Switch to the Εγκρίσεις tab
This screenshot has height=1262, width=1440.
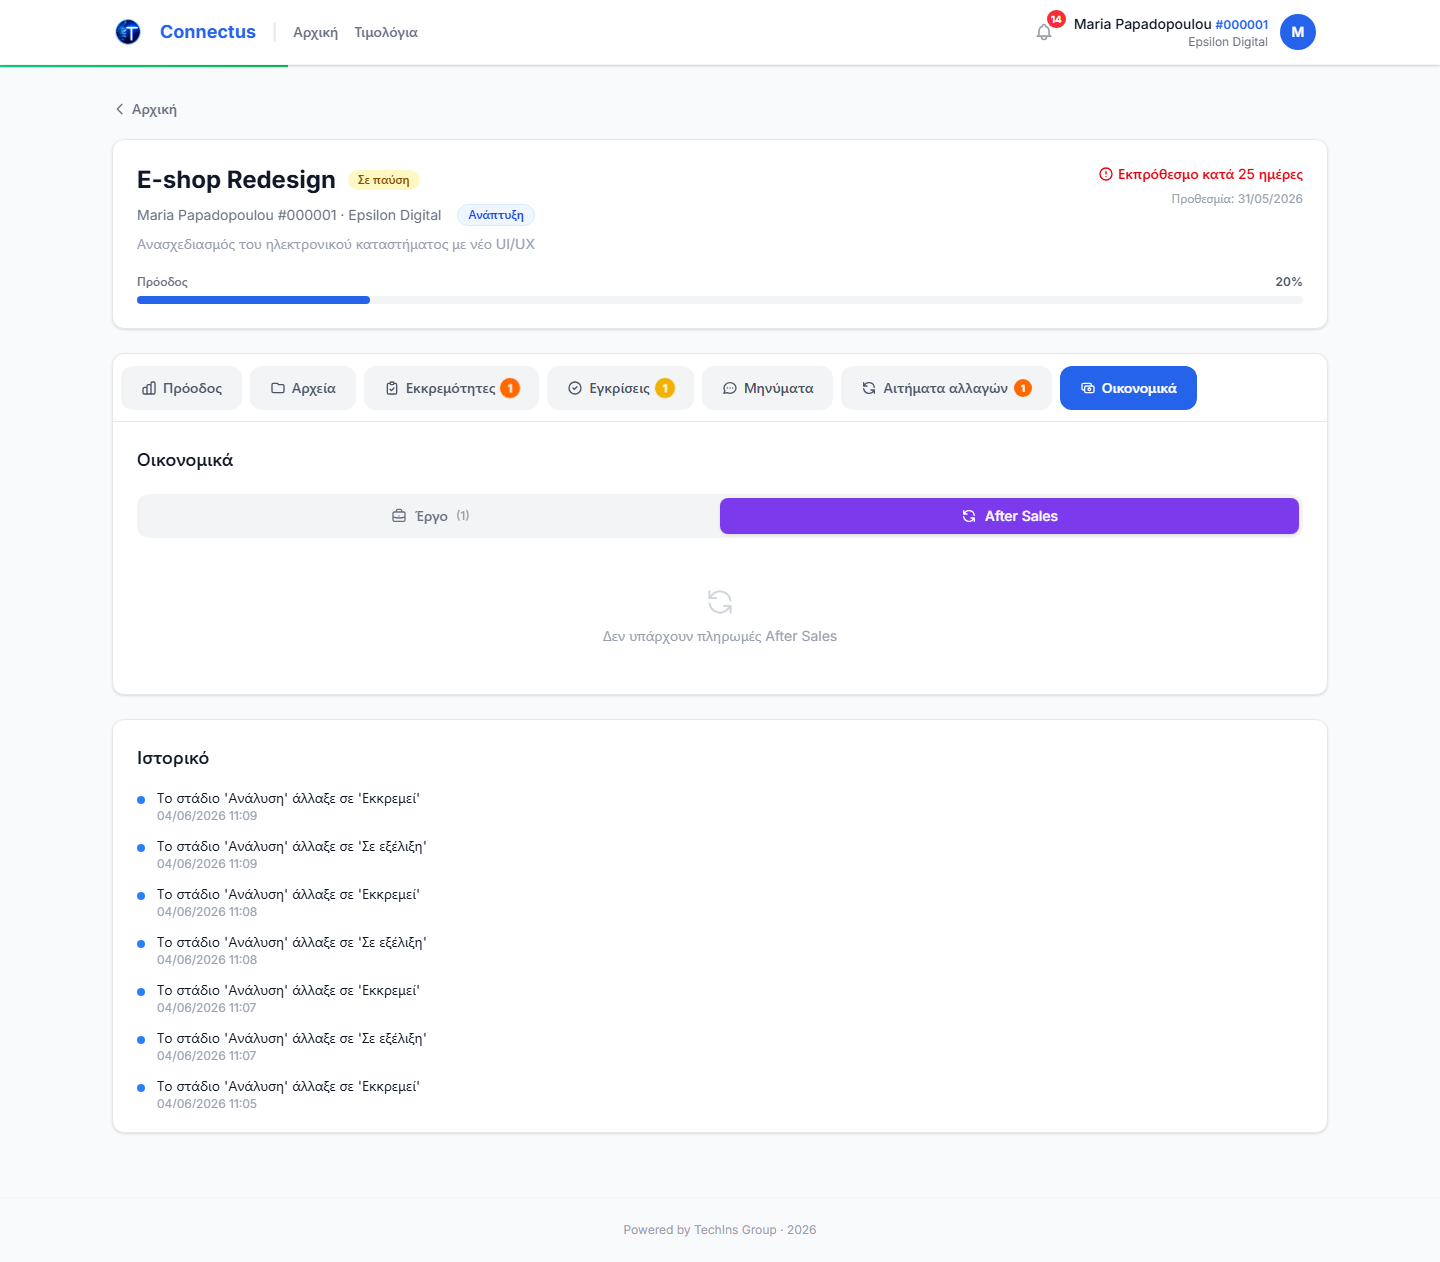click(x=620, y=388)
